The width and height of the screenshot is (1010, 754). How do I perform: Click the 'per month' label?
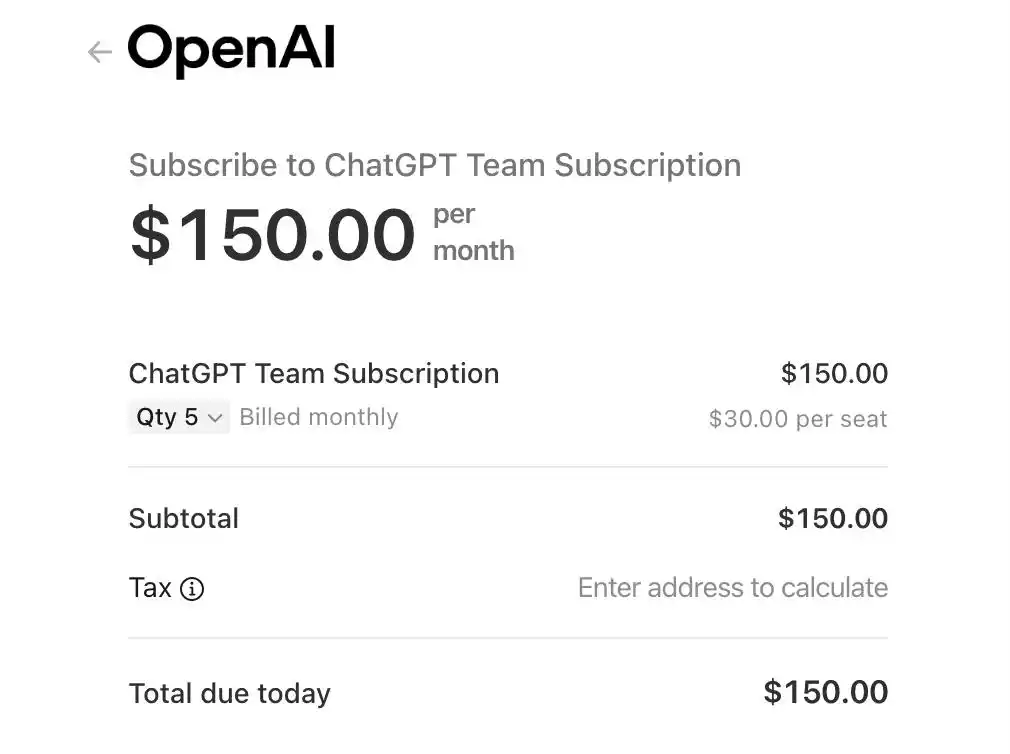473,232
